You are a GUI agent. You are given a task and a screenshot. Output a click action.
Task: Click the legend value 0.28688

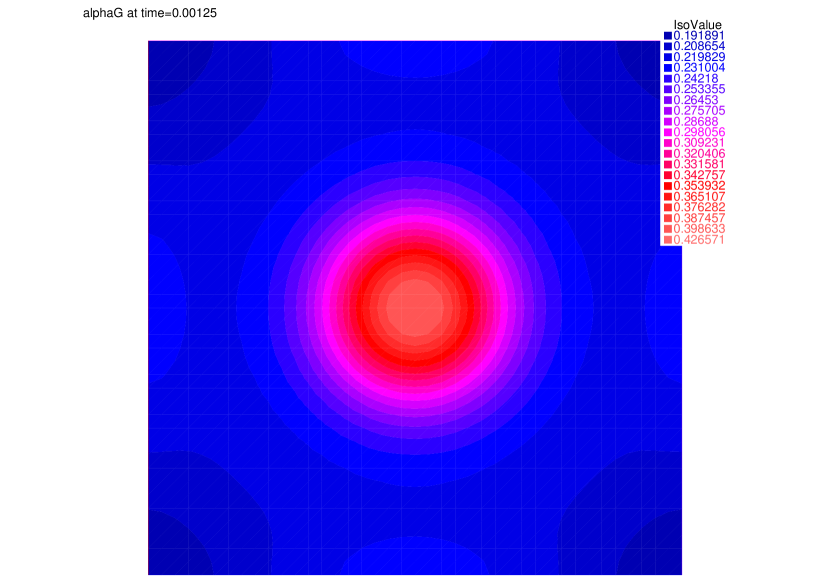click(696, 121)
